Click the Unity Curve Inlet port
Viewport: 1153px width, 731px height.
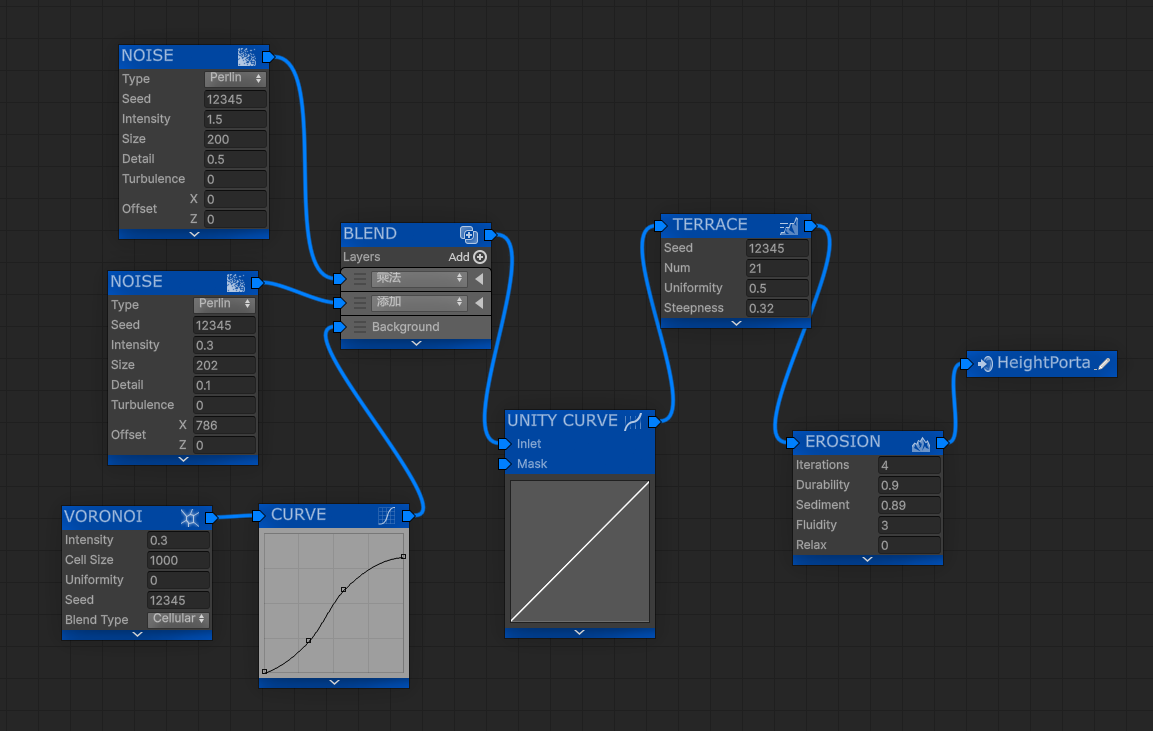point(504,443)
